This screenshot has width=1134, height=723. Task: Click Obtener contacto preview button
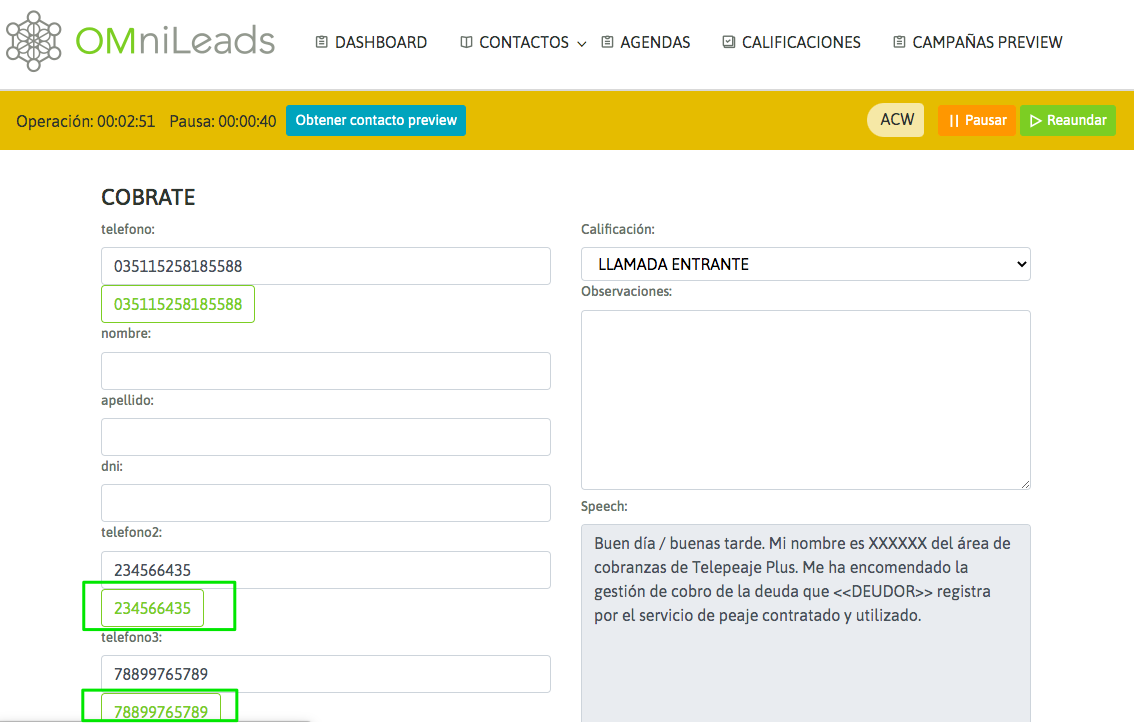point(375,120)
